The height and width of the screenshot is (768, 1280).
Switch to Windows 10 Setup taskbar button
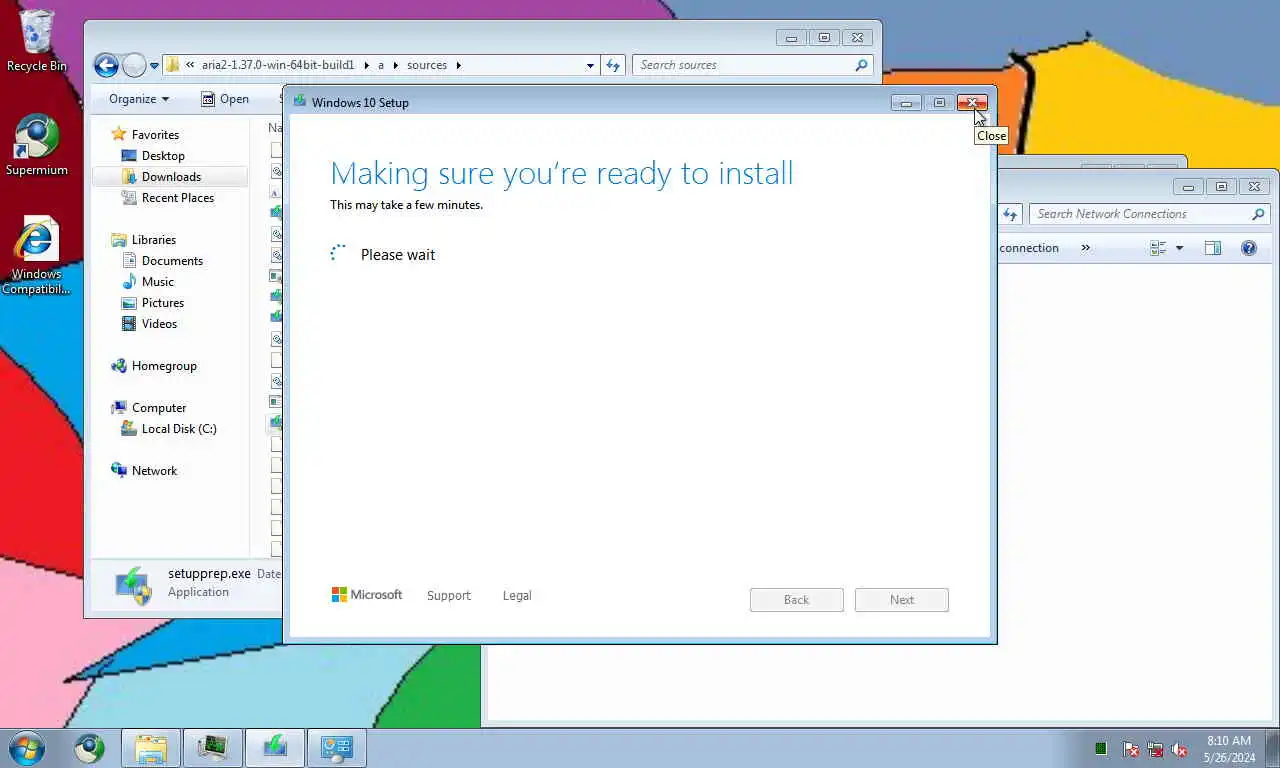click(275, 748)
